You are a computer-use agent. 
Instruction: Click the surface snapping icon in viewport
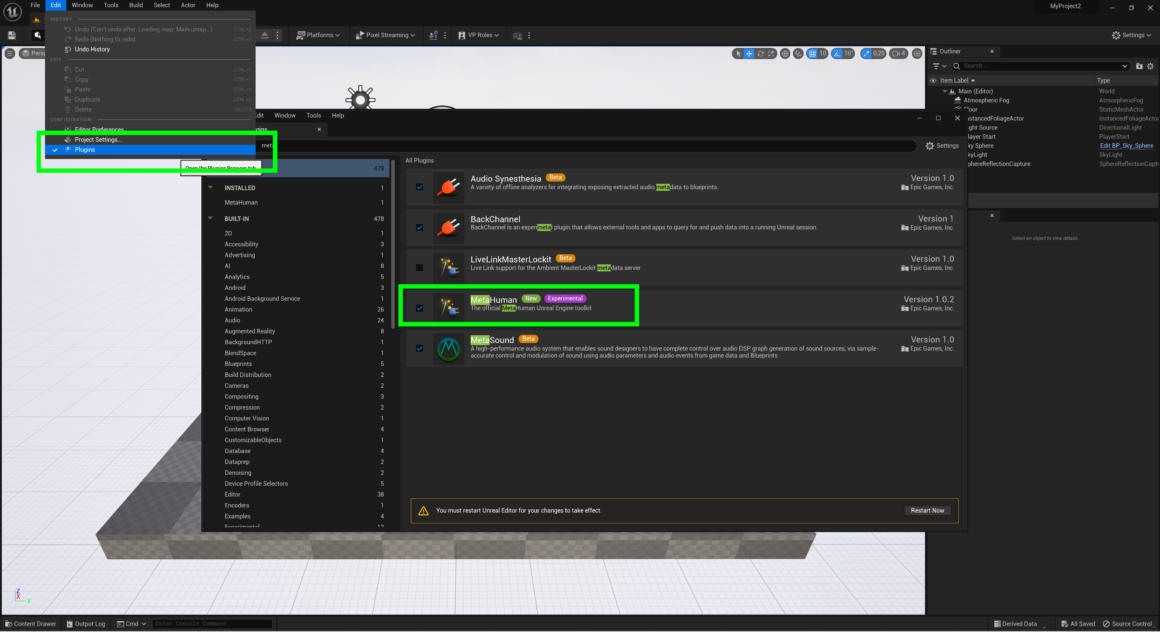coord(798,53)
